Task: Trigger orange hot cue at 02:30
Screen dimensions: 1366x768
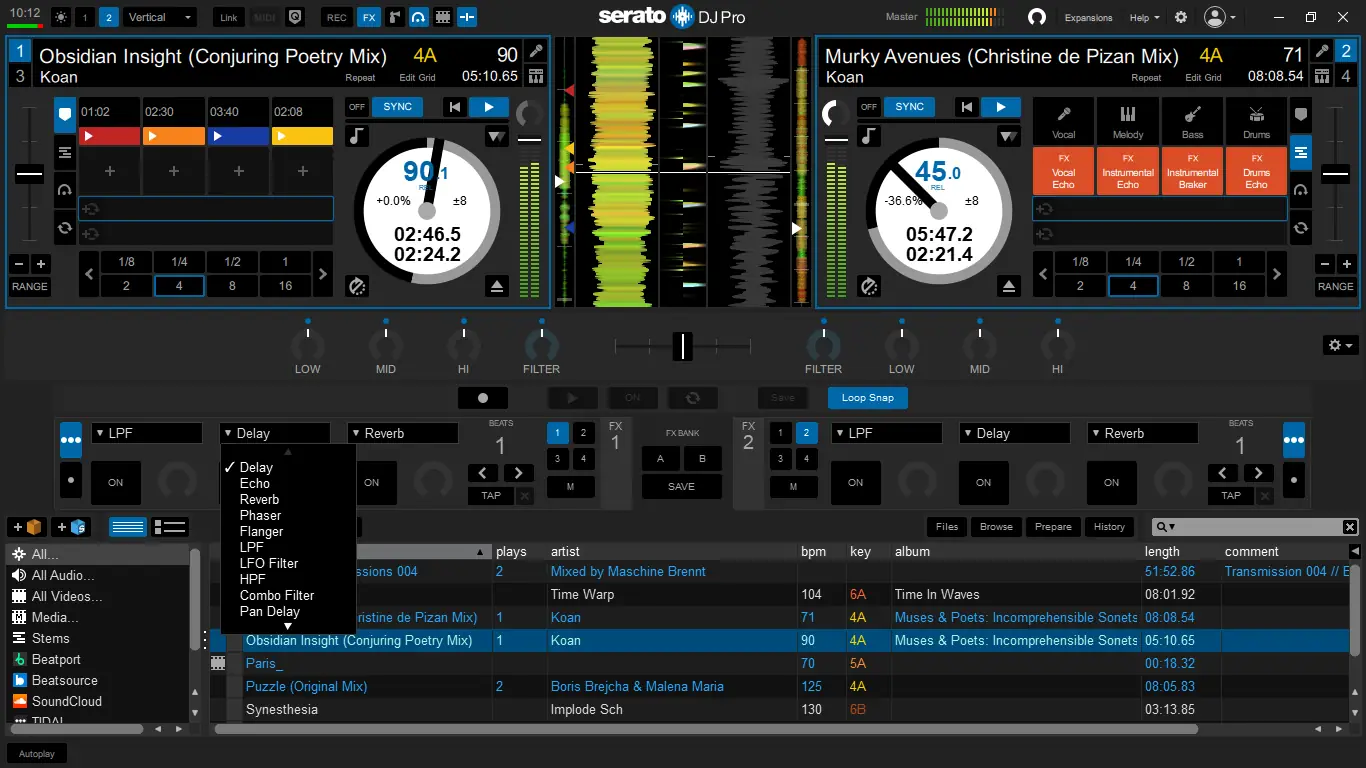Action: click(173, 135)
